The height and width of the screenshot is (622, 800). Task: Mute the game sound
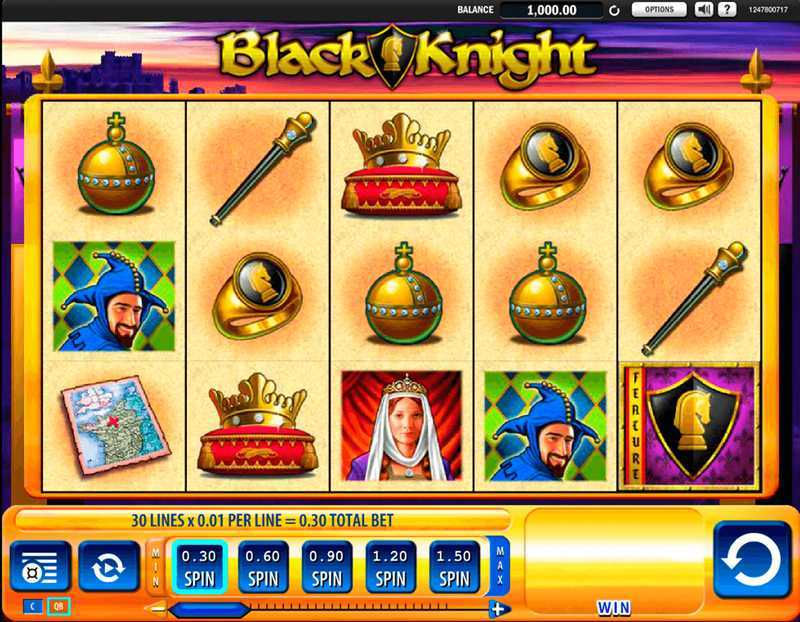coord(704,9)
